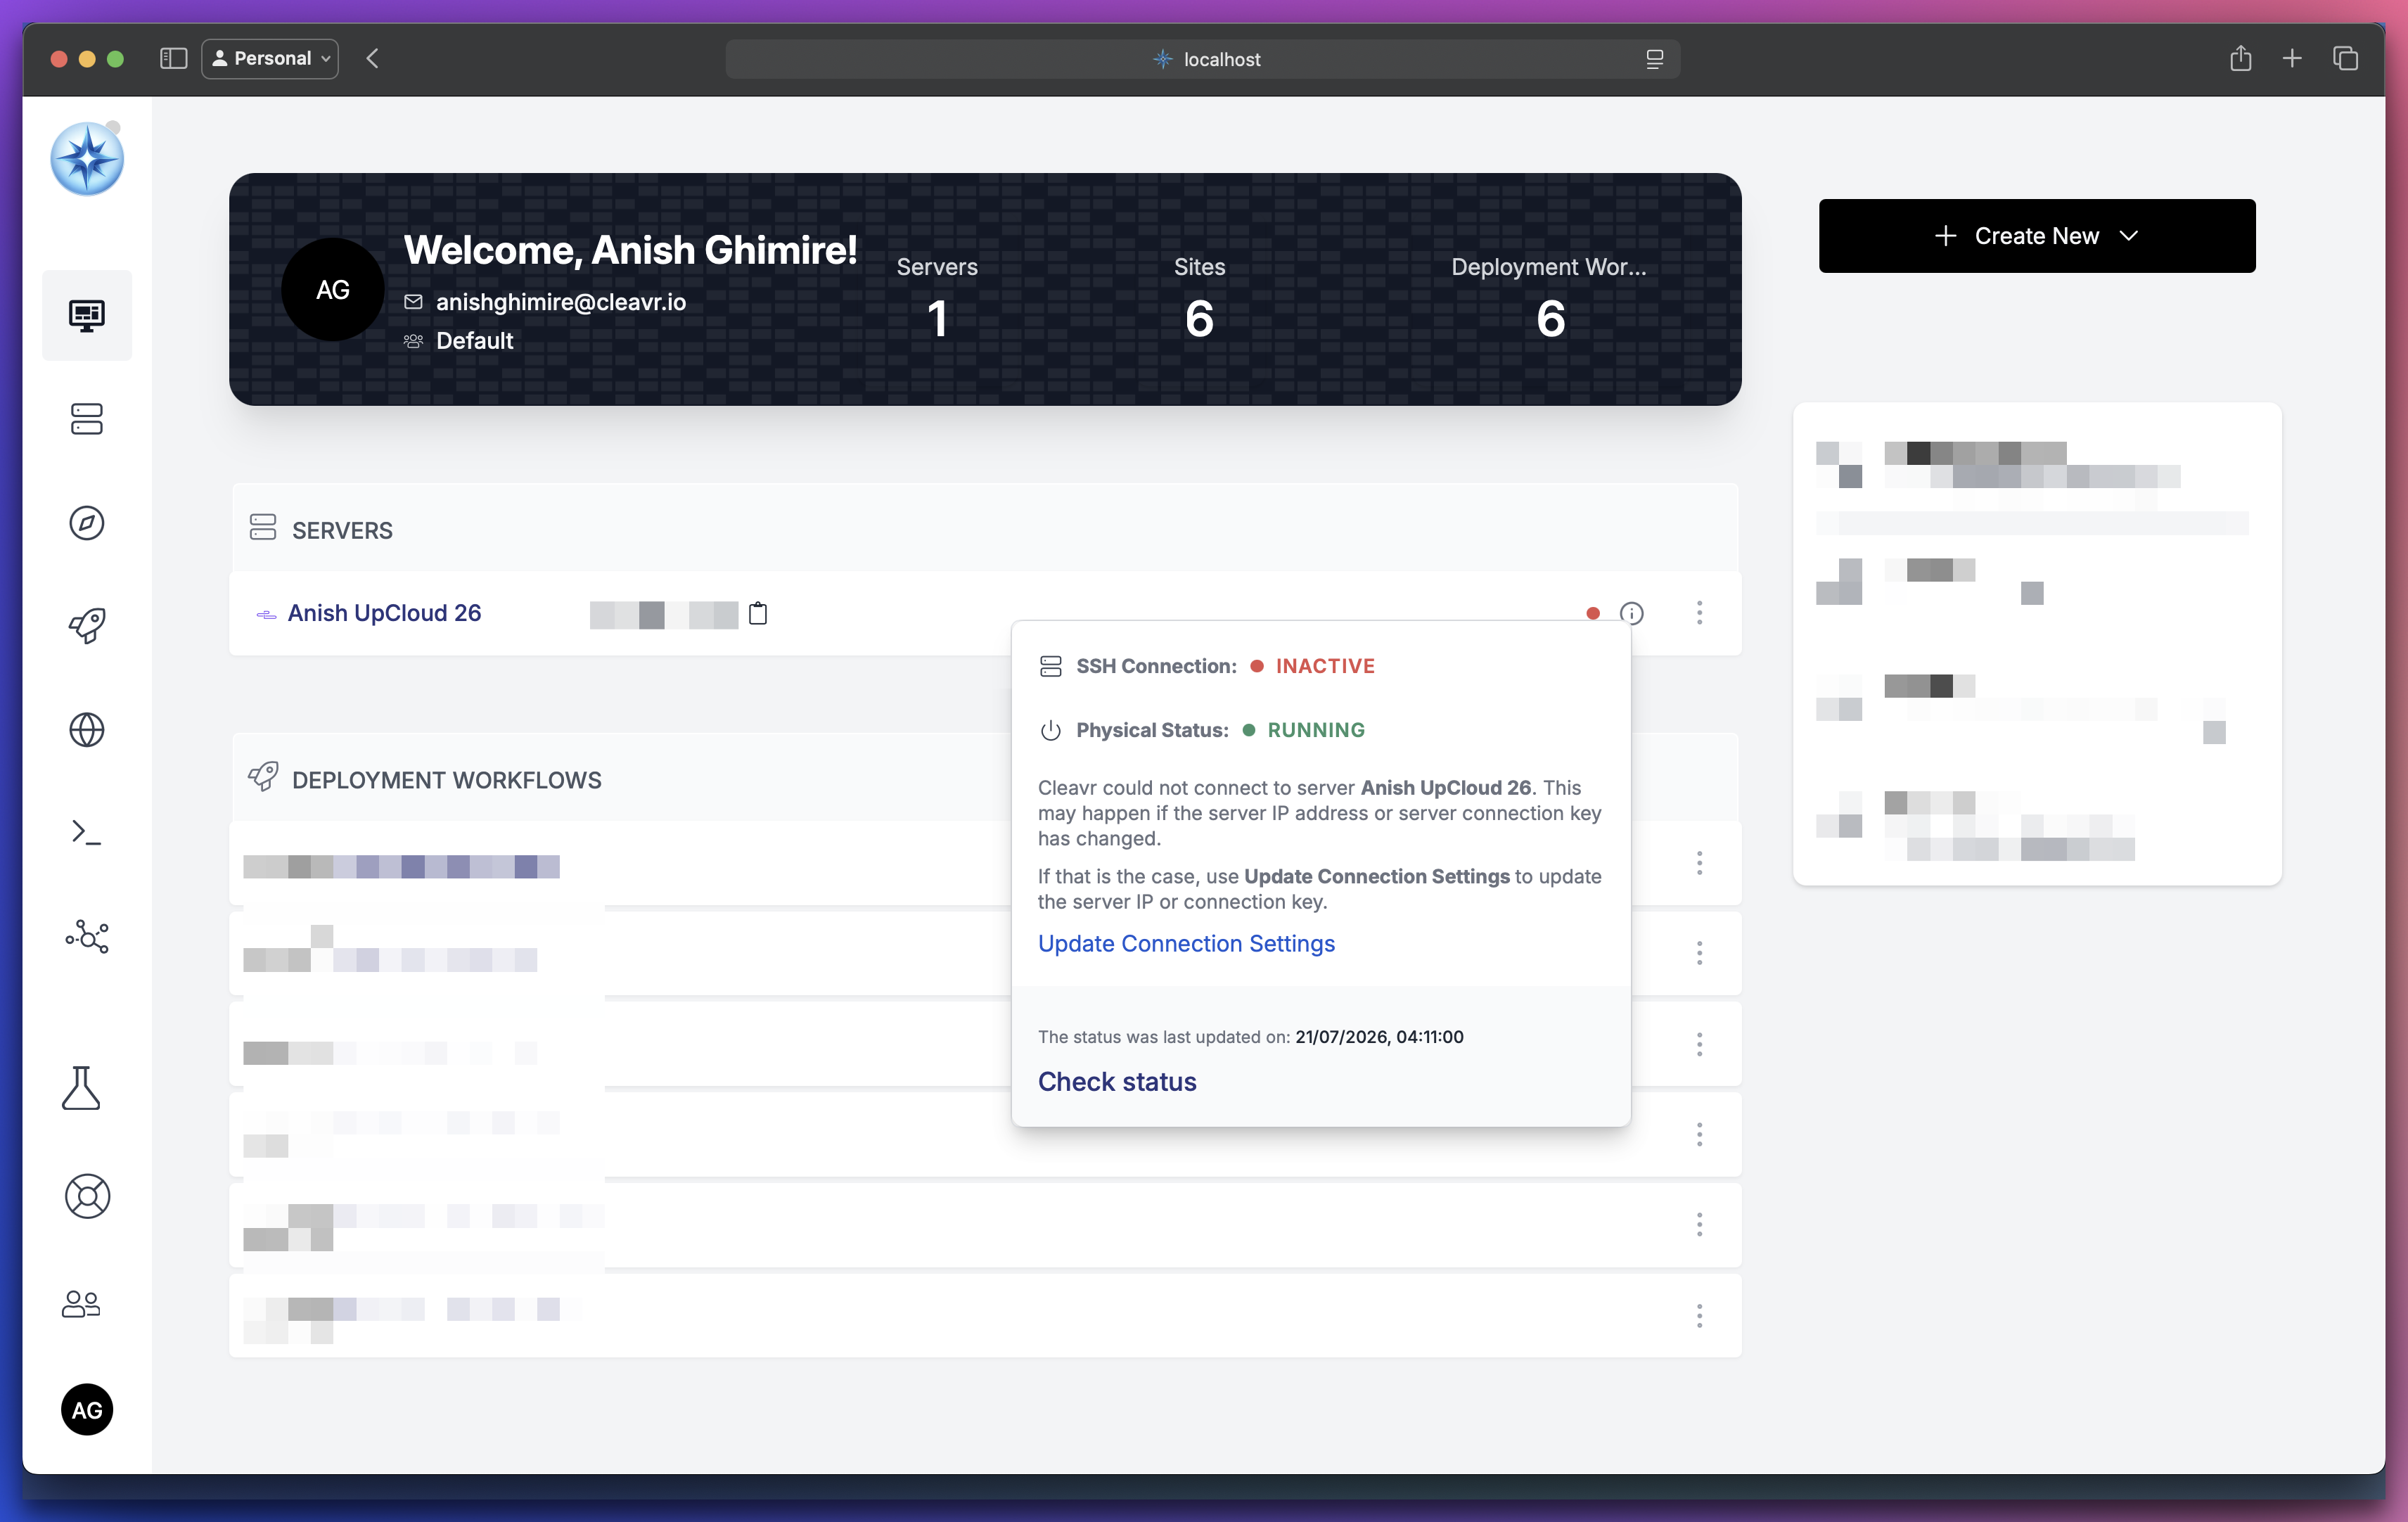Screen dimensions: 2408x1522
Task: Open the compass explore icon in sidebar
Action: tap(87, 522)
